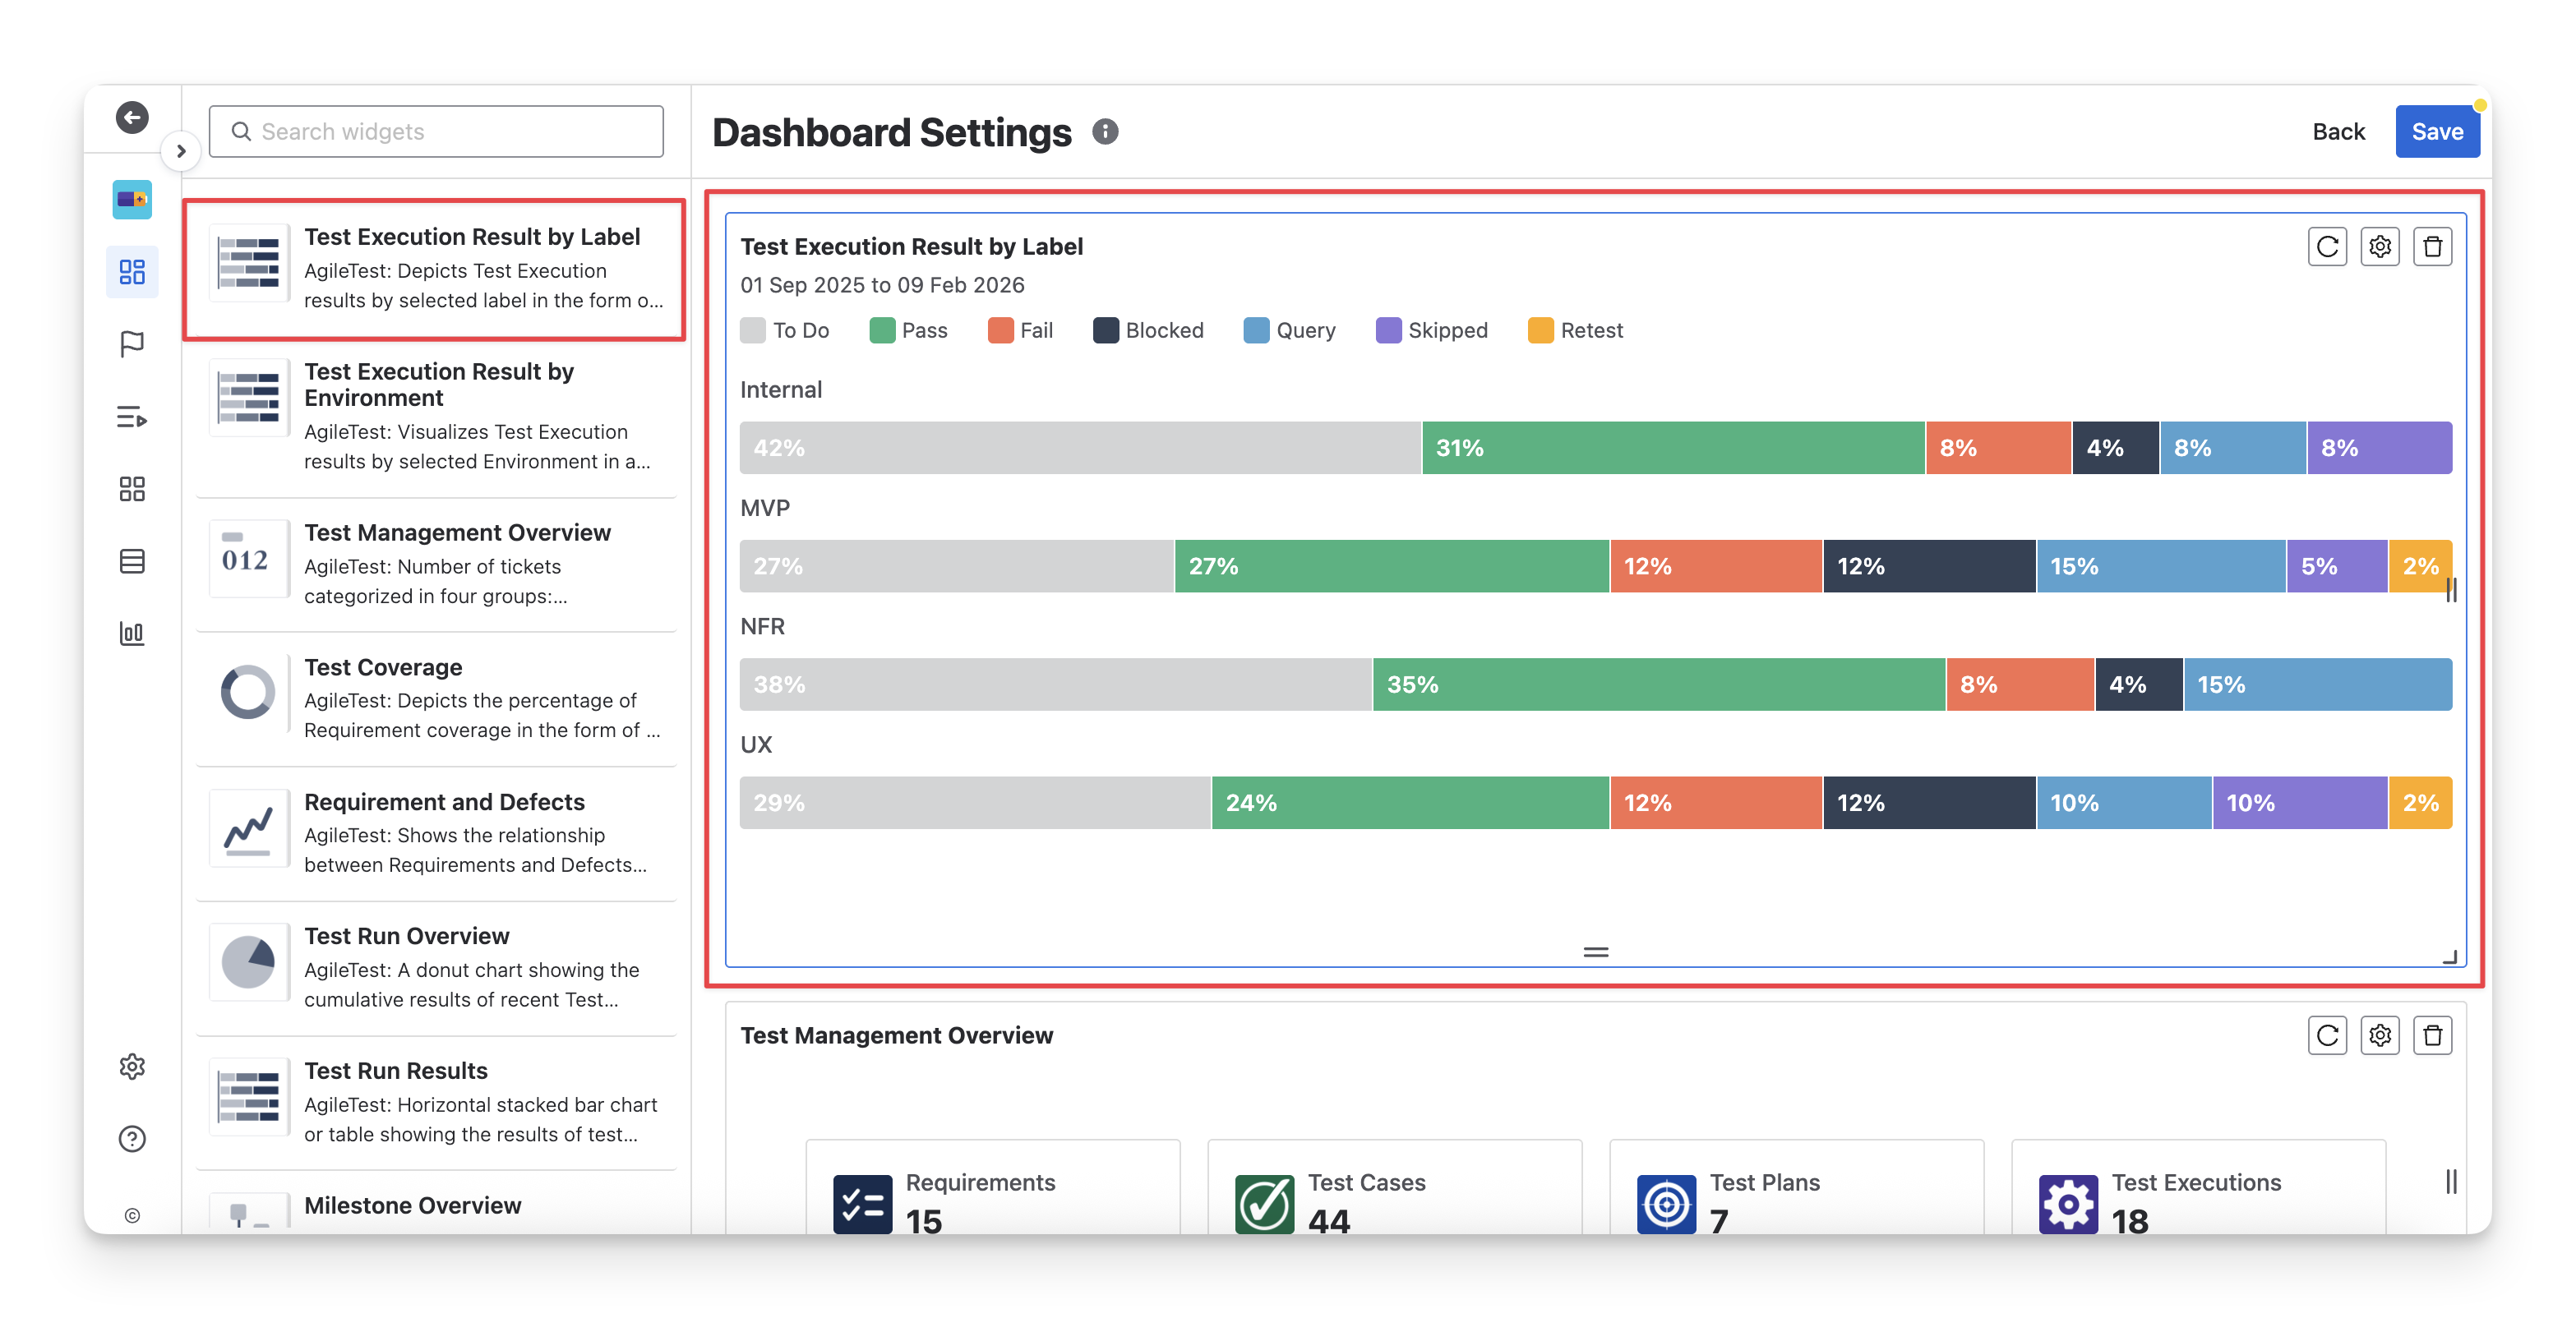Open the flag icon in sidebar

(x=132, y=344)
